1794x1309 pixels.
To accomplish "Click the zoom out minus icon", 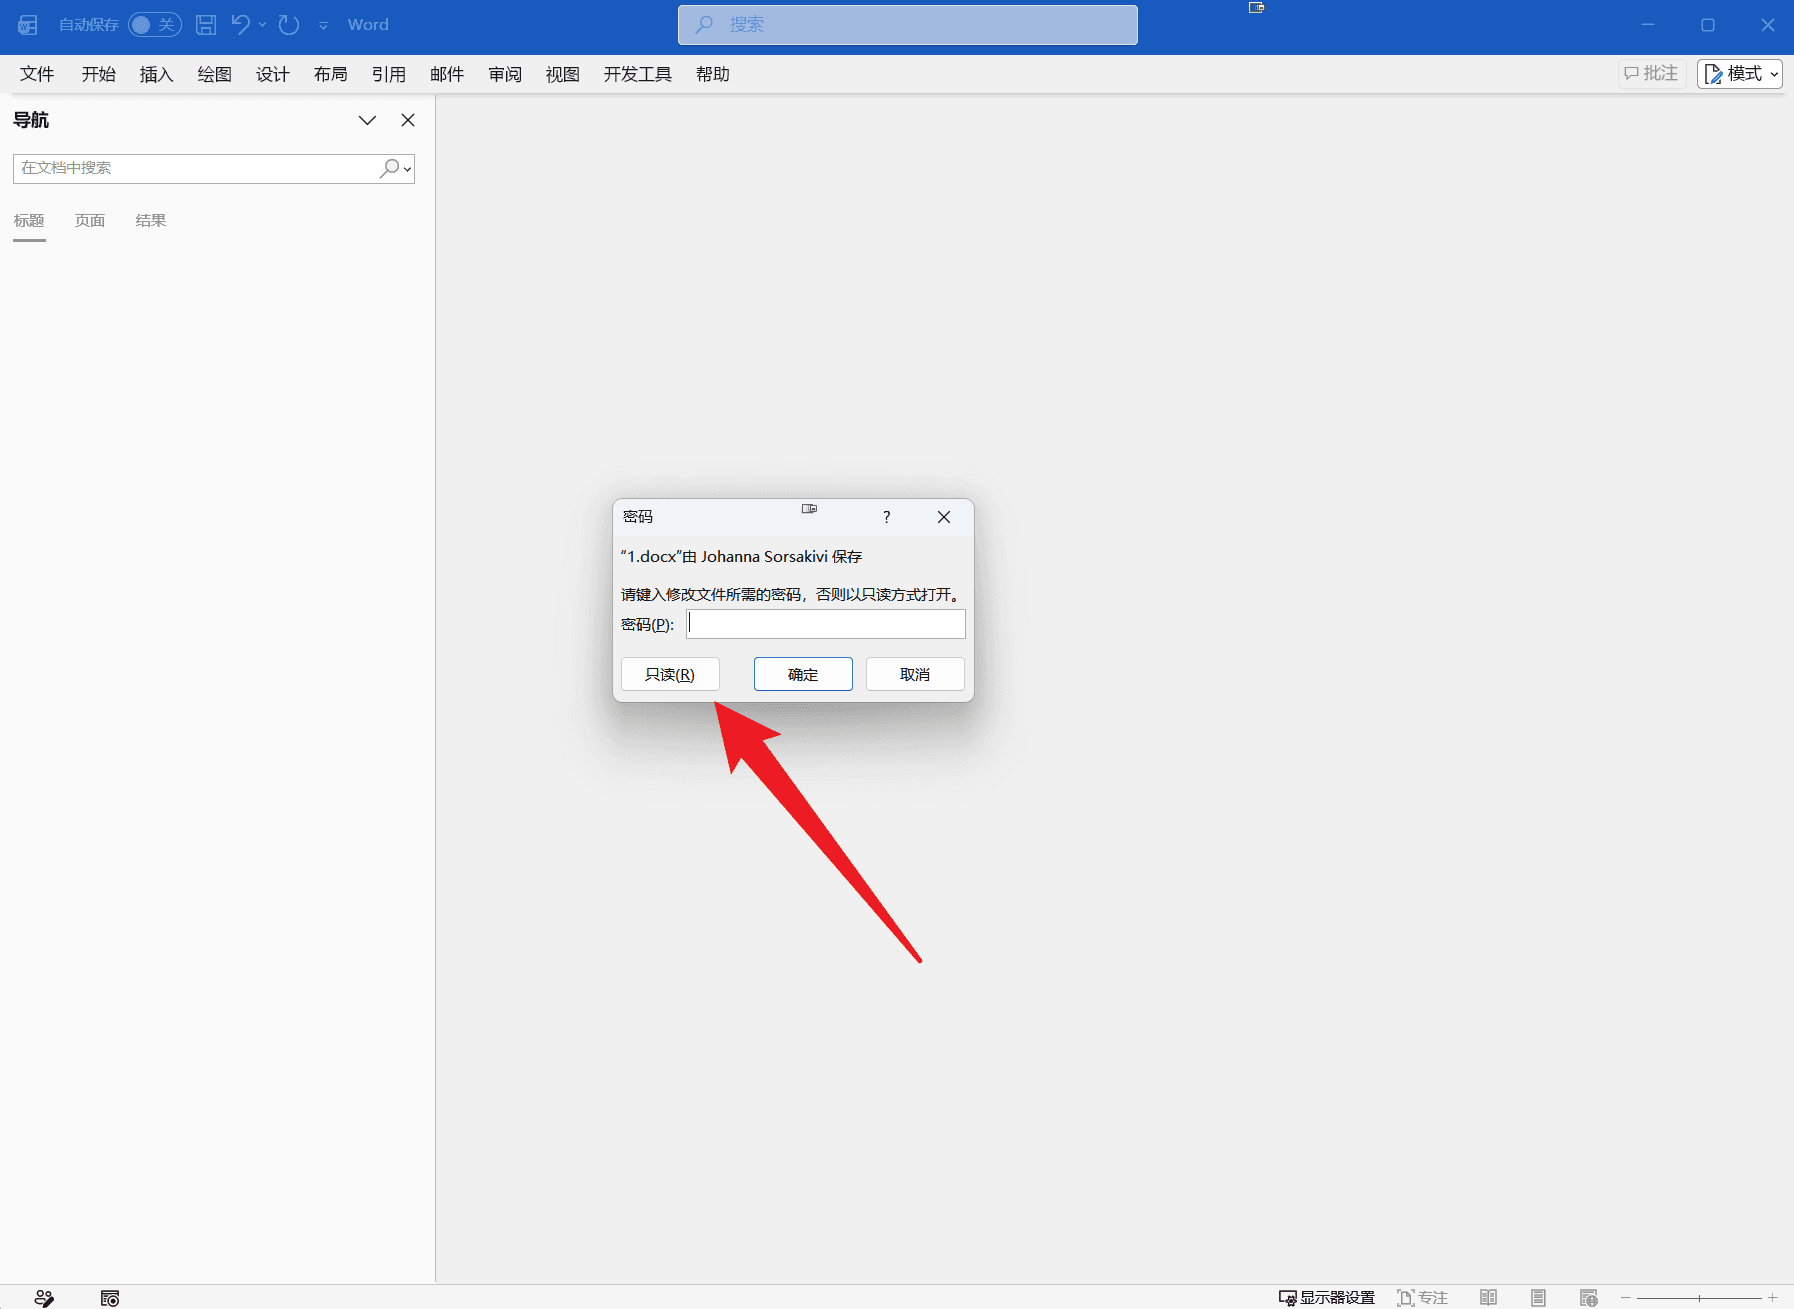I will click(x=1626, y=1298).
